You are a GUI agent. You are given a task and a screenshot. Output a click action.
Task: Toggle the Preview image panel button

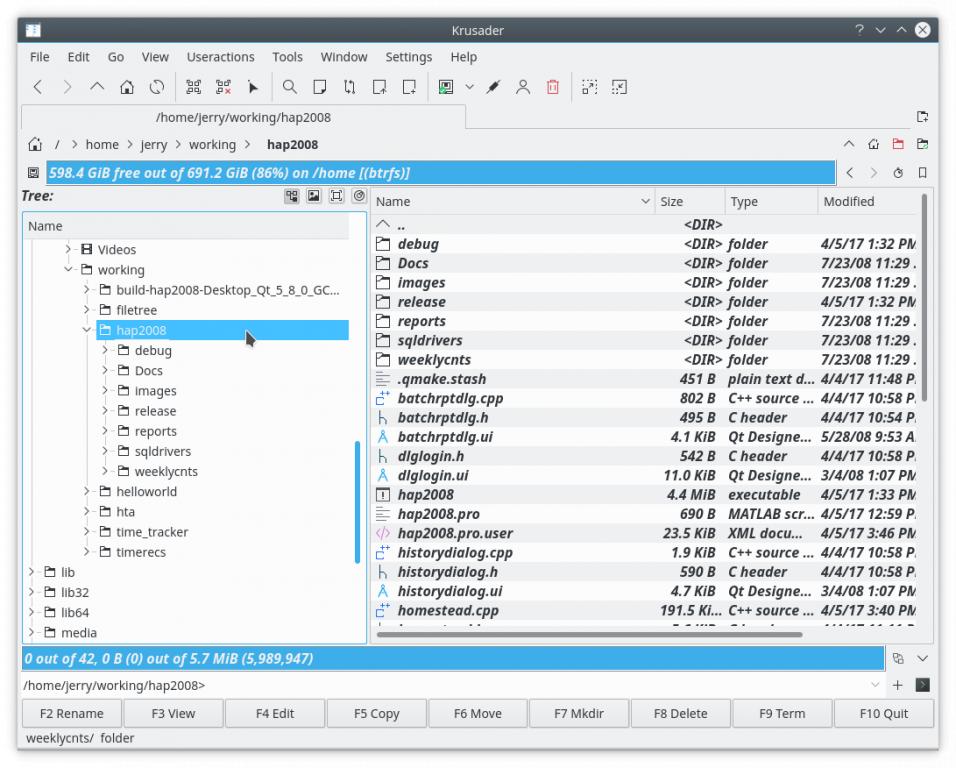[x=314, y=197]
